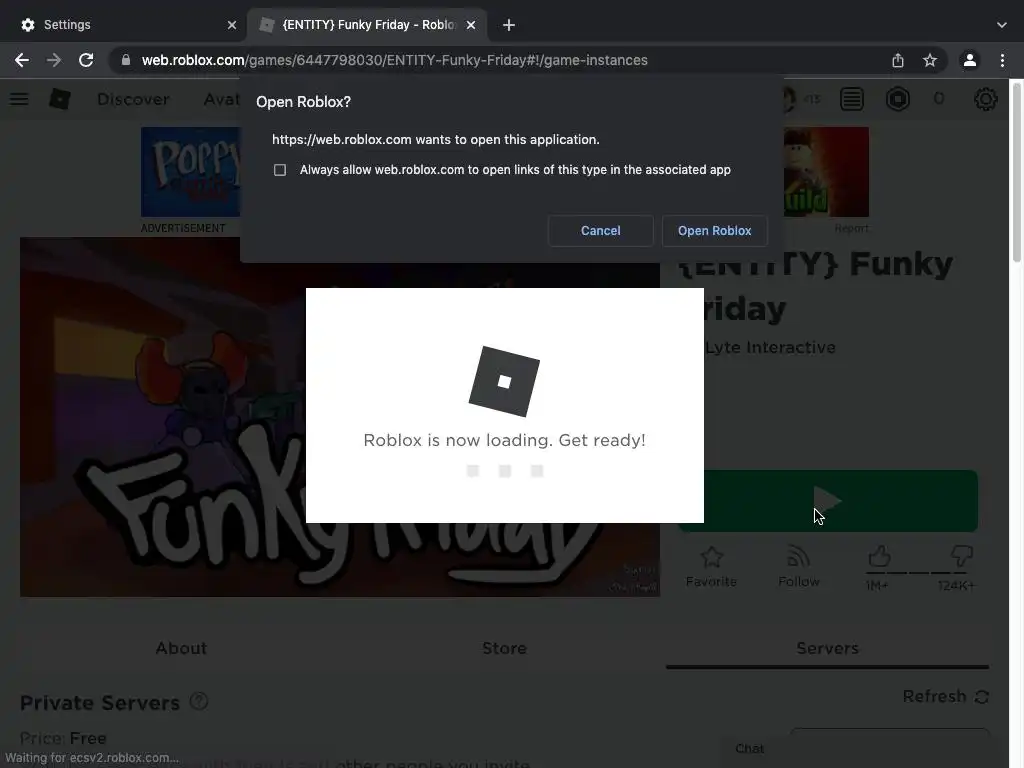
Task: Click the site lock icon
Action: tap(125, 60)
